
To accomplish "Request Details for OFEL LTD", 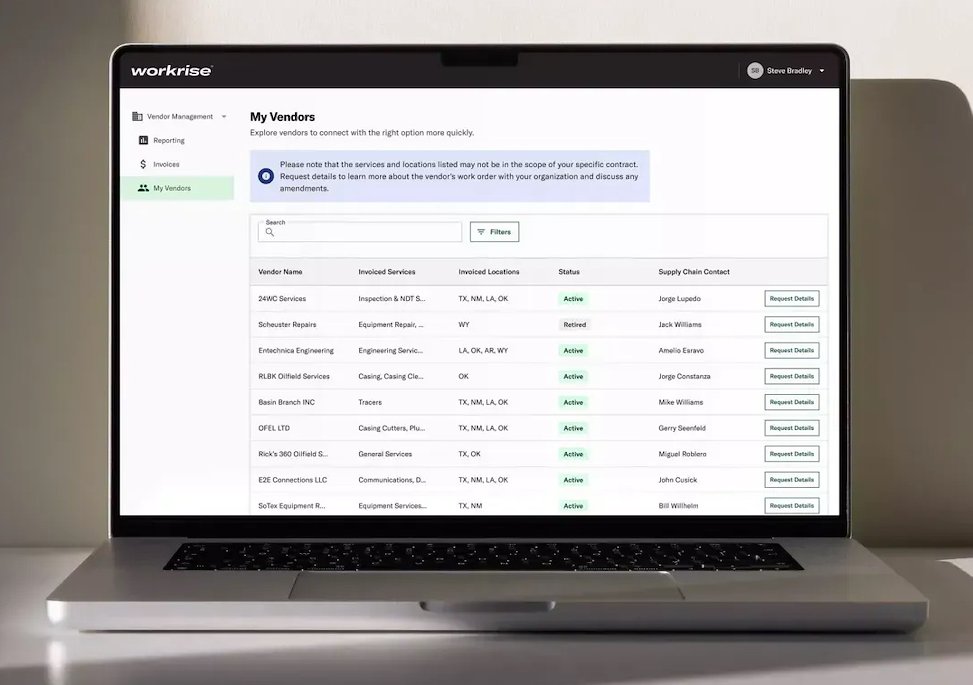I will point(792,428).
